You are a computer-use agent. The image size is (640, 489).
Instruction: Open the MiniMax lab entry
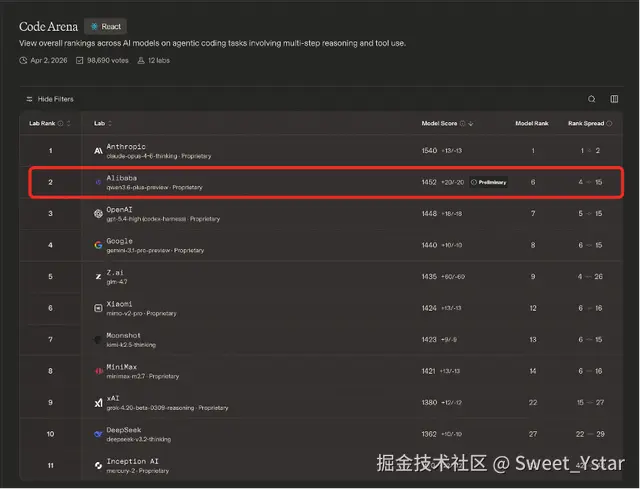(122, 367)
